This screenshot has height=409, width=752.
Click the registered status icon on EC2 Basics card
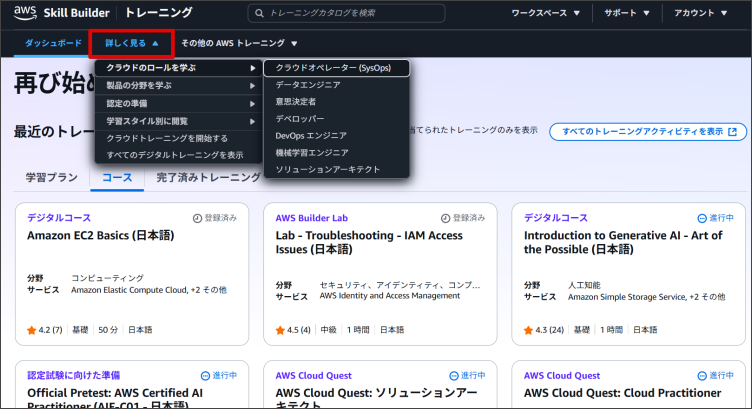(197, 218)
